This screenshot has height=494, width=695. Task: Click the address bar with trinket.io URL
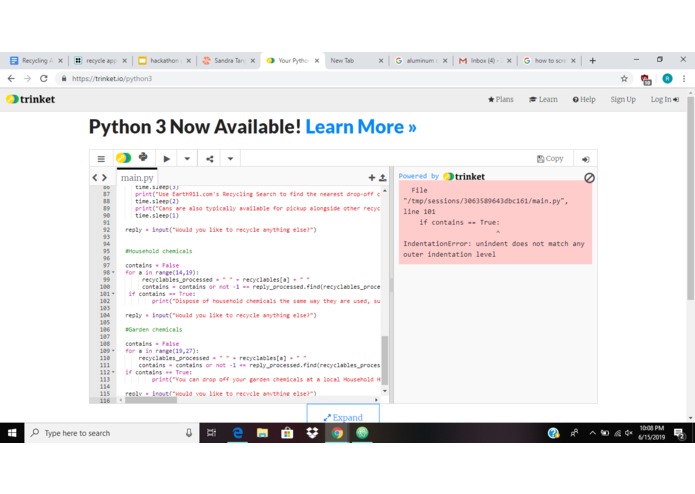337,78
